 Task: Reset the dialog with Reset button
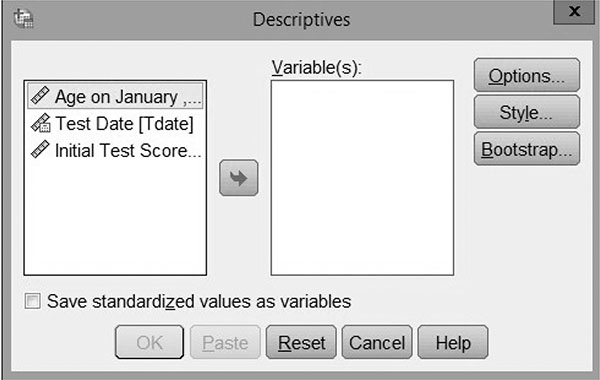(x=301, y=342)
